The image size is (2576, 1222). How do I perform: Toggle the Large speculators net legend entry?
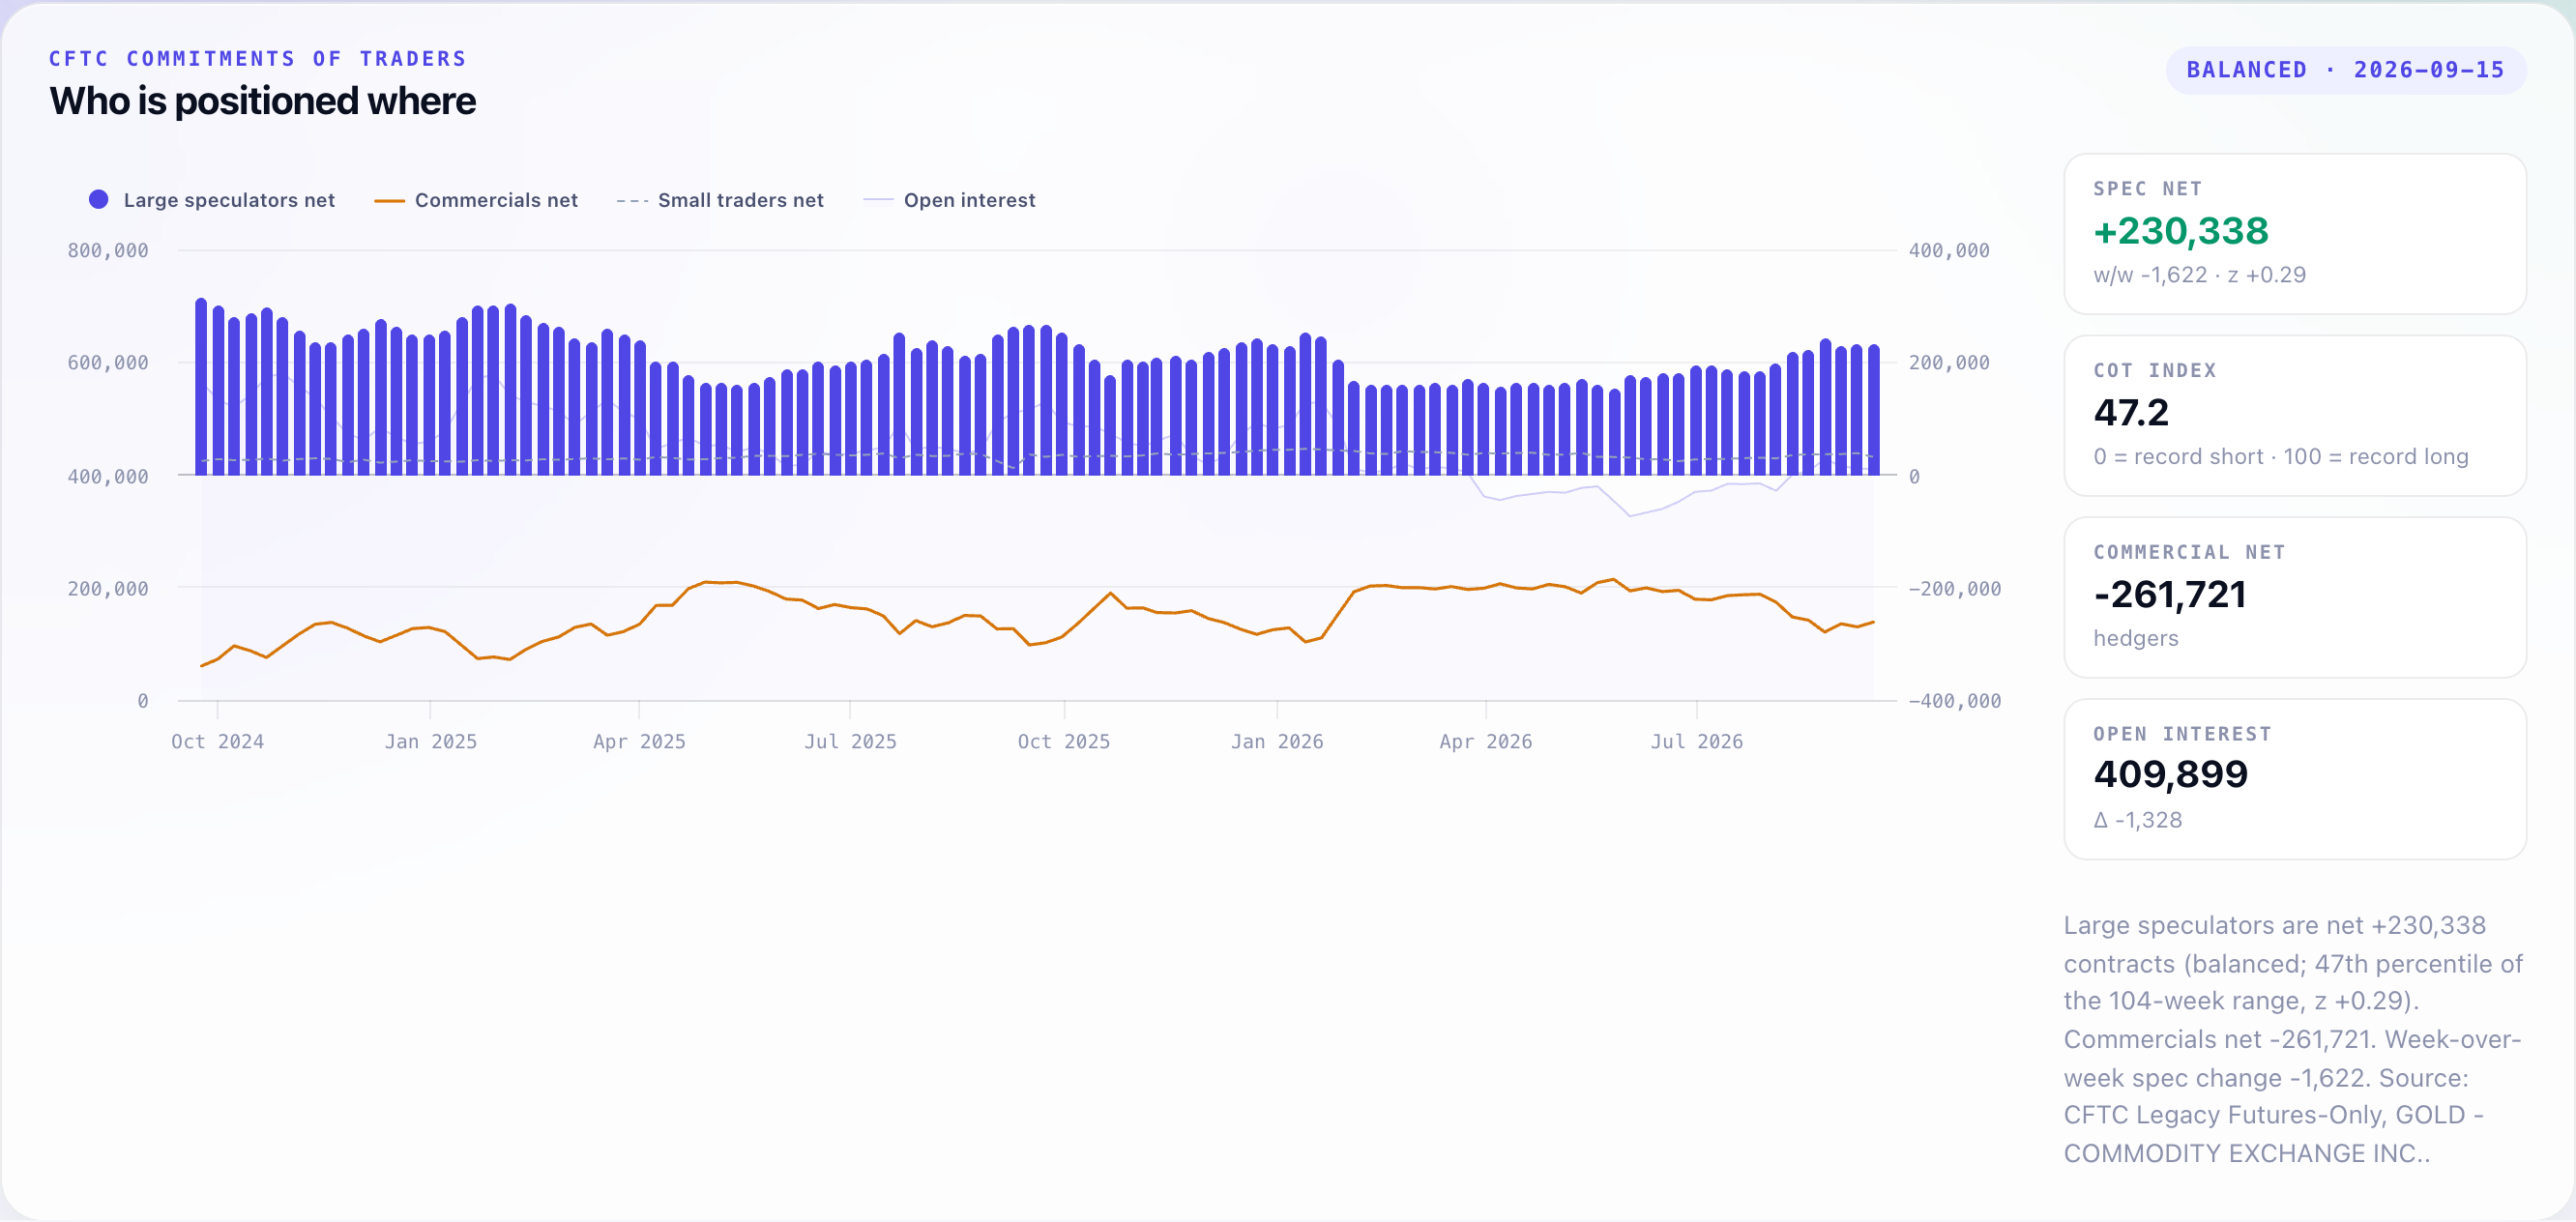212,200
